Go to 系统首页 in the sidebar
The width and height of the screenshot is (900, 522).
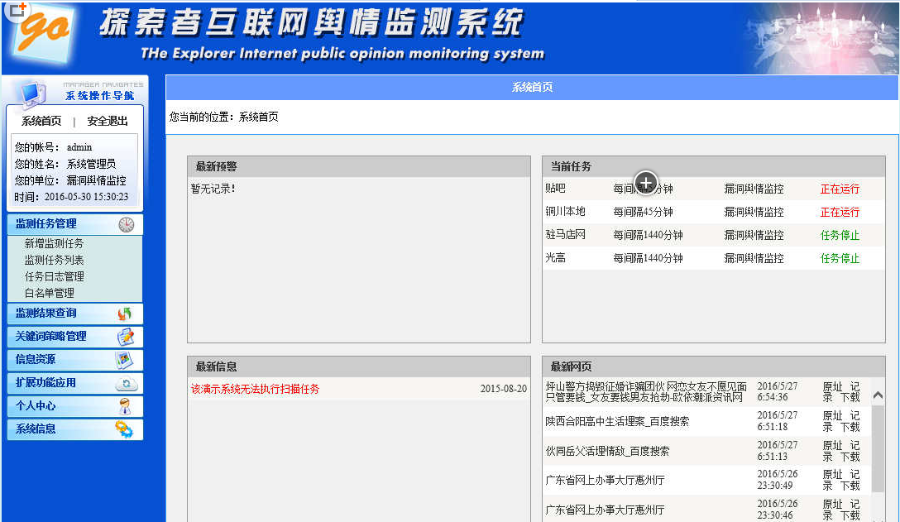(41, 121)
